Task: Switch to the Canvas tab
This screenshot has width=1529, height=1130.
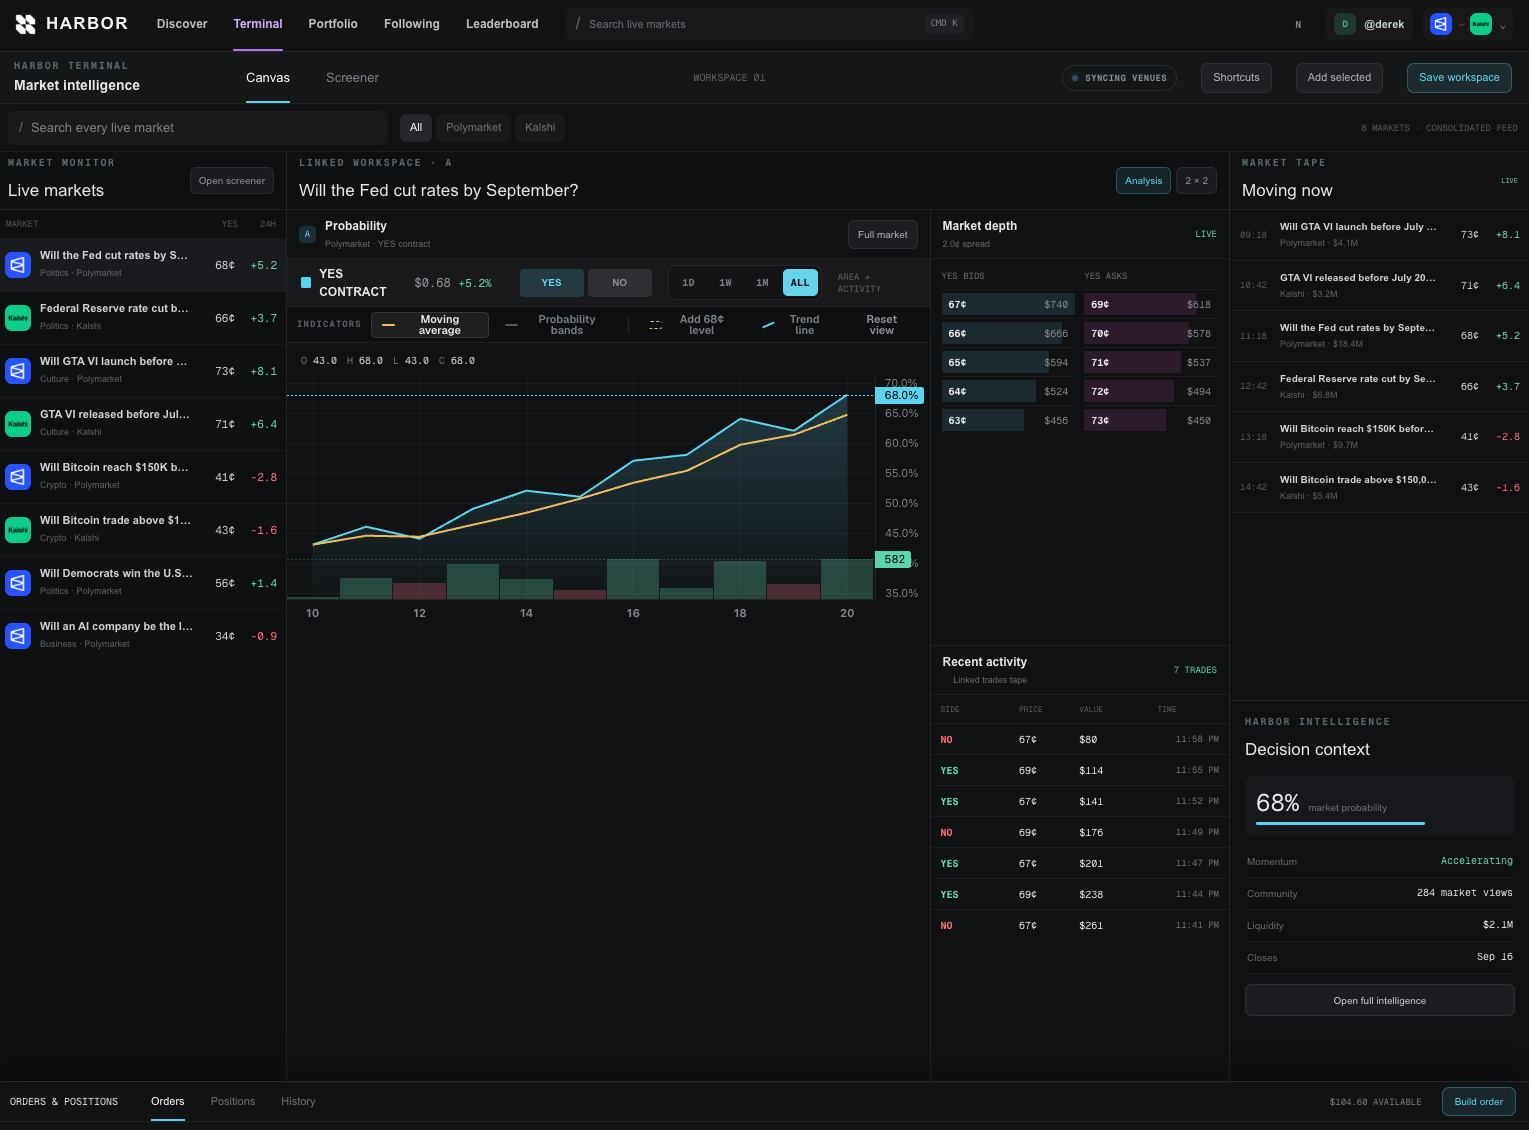Action: point(268,78)
